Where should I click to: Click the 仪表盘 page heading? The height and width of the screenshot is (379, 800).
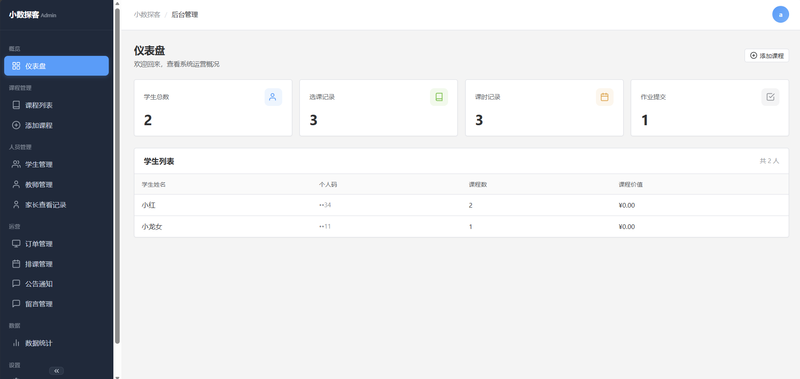(x=149, y=50)
